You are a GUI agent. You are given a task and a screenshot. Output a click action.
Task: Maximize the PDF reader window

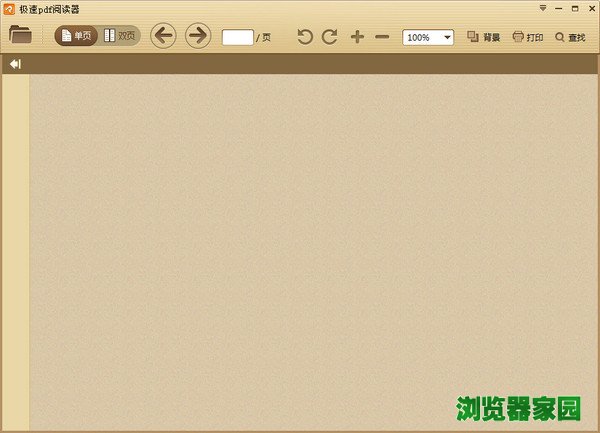pyautogui.click(x=573, y=8)
